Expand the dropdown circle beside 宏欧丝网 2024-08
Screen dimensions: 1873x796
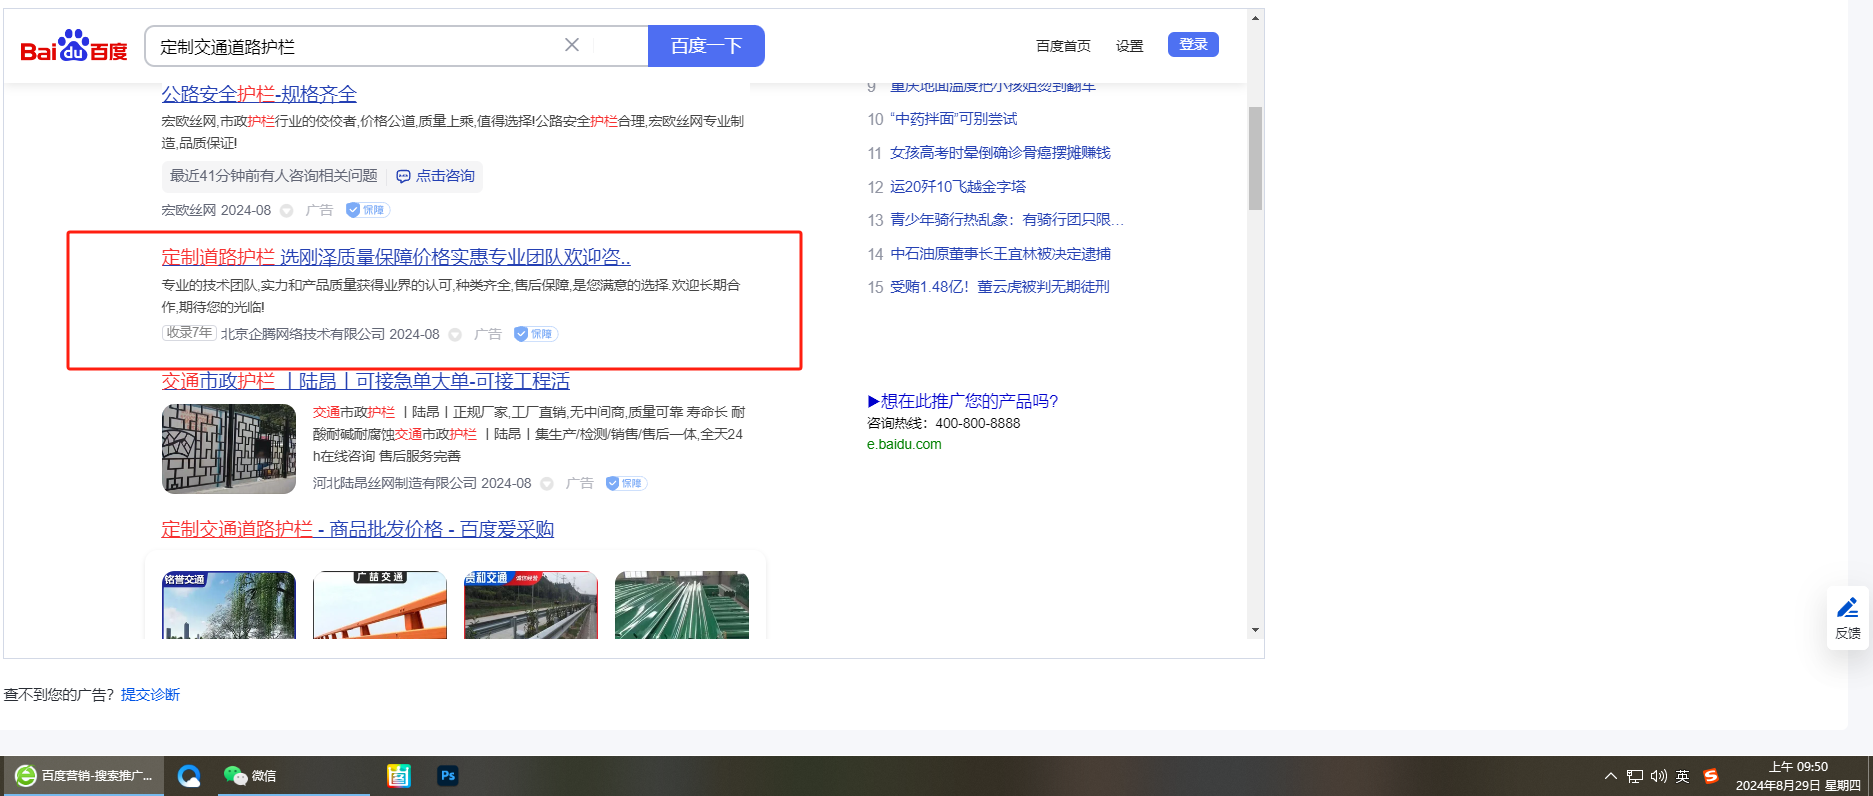pyautogui.click(x=287, y=210)
